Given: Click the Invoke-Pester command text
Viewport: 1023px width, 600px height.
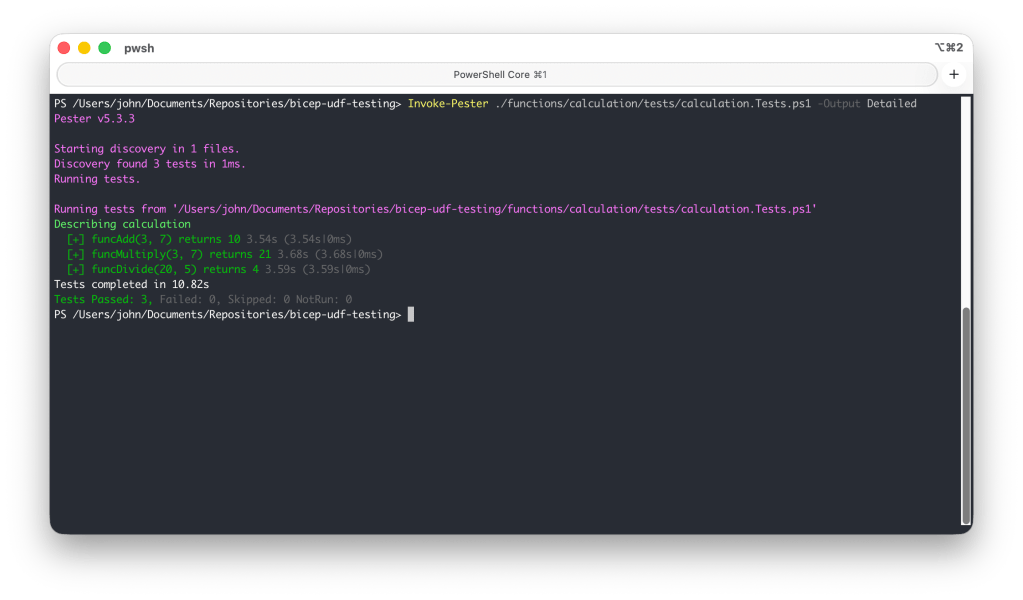Looking at the screenshot, I should coord(448,104).
